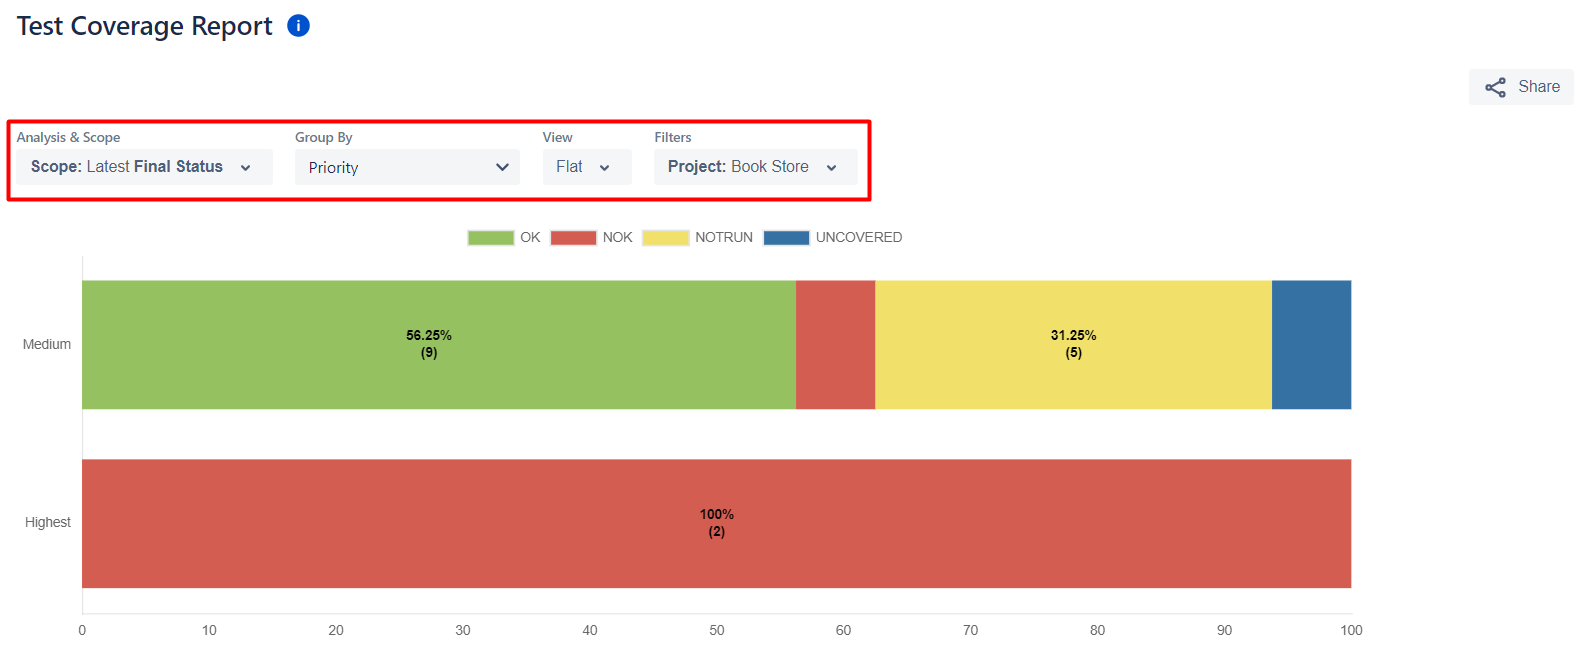Click the NOTRUN legend text

pos(724,238)
